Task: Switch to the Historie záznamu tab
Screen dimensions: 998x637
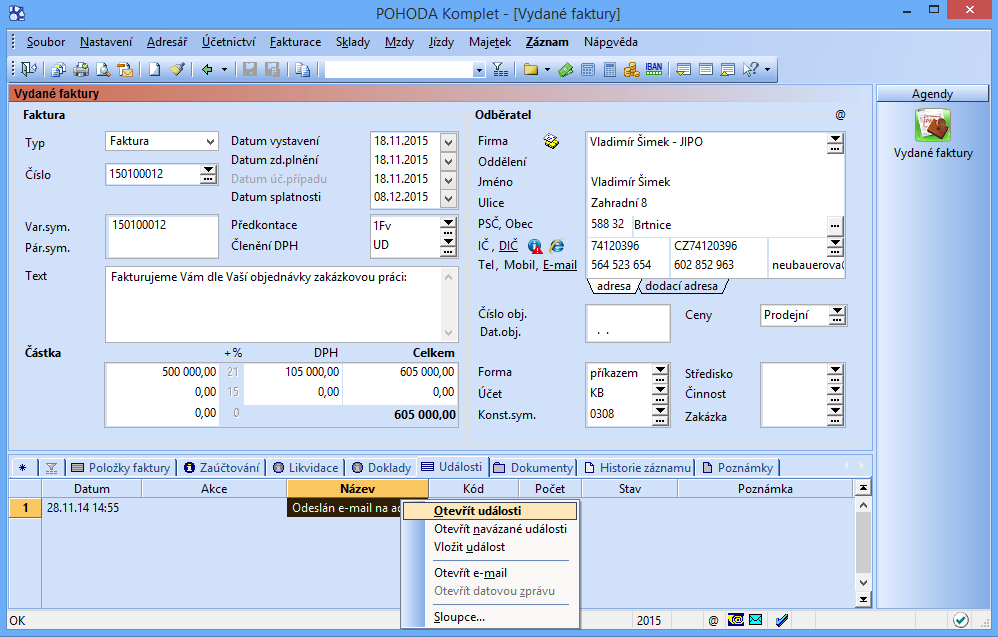Action: tap(636, 468)
